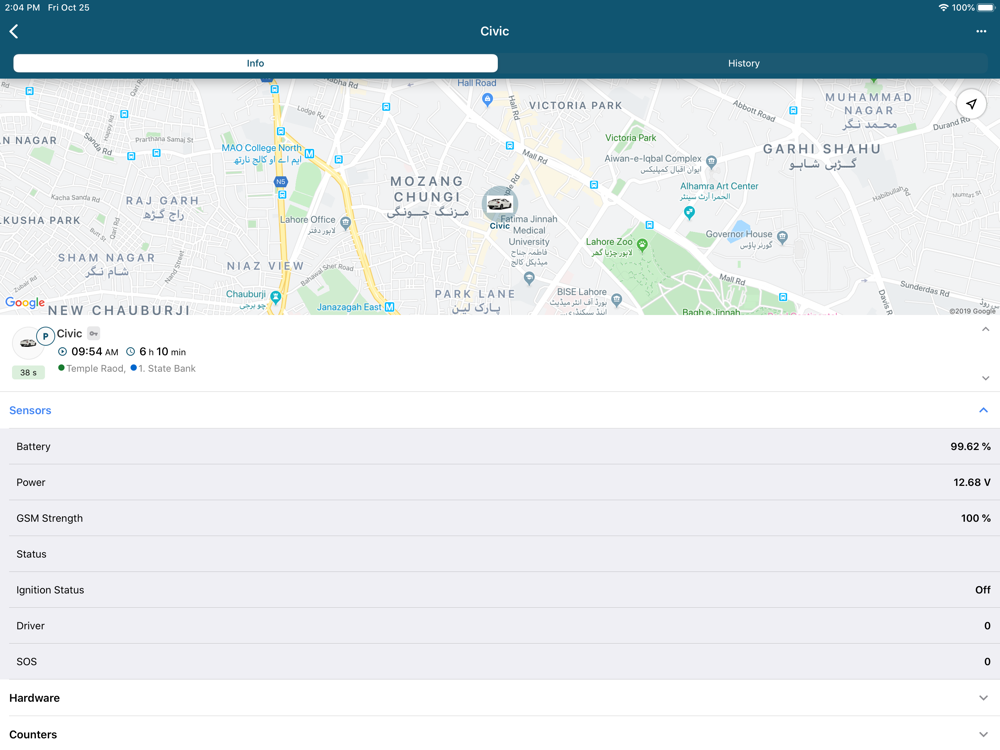Tap the Victoria Park green label on map
This screenshot has width=1000, height=750.
click(630, 138)
